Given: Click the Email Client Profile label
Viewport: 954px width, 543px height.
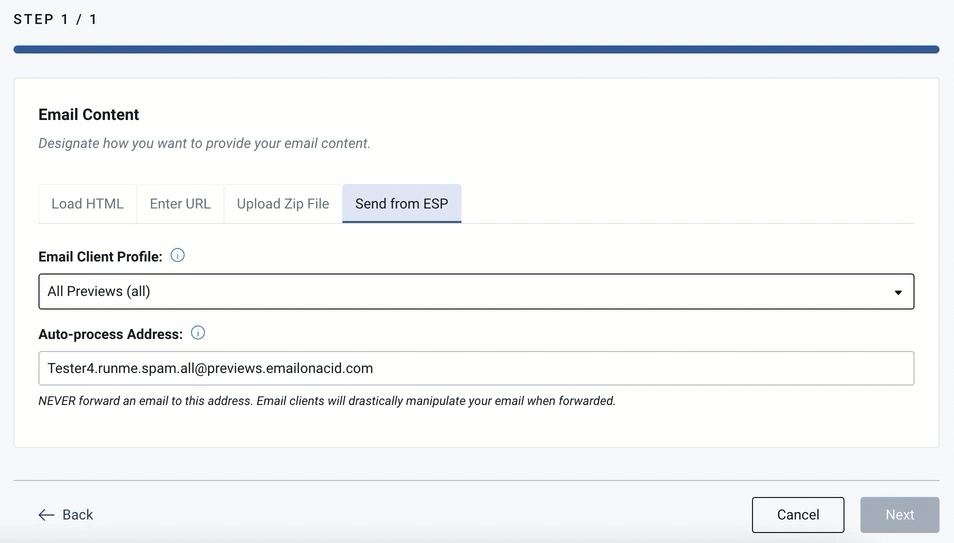Looking at the screenshot, I should point(100,257).
